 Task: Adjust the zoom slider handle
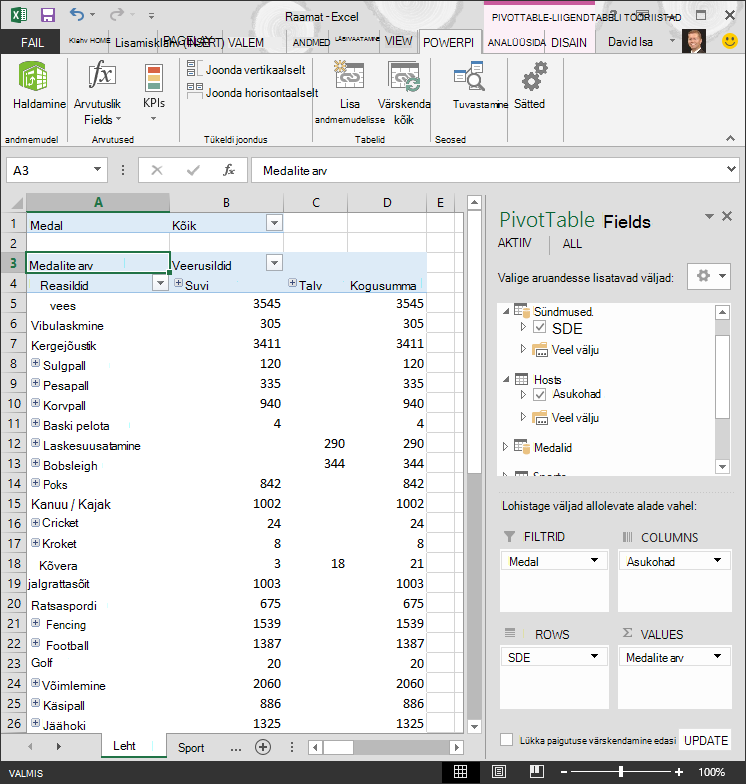tap(620, 772)
